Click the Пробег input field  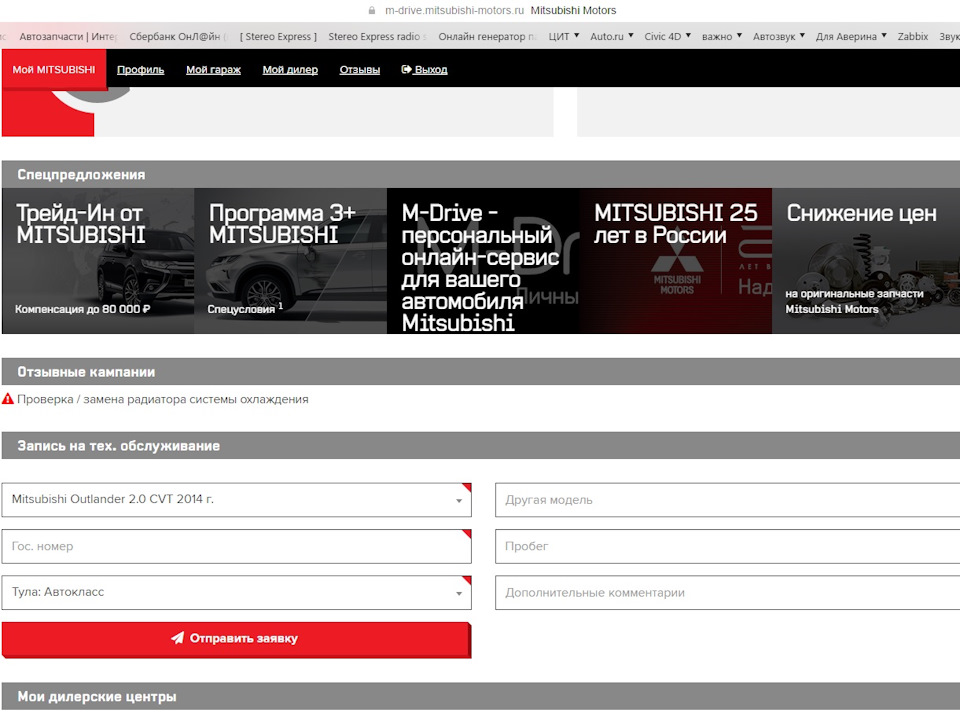tap(727, 546)
